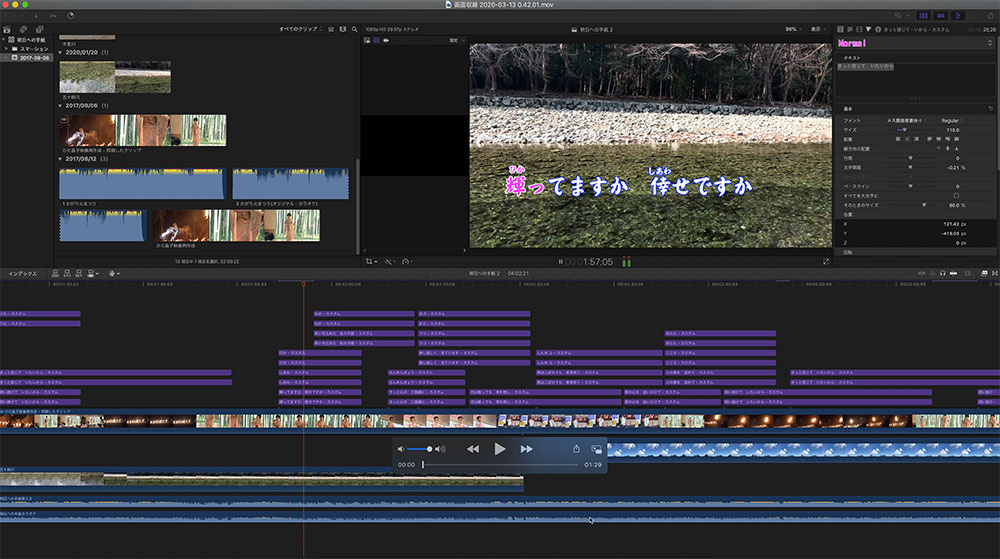Open the 表示 view options menu
Image resolution: width=1000 pixels, height=559 pixels.
(817, 29)
